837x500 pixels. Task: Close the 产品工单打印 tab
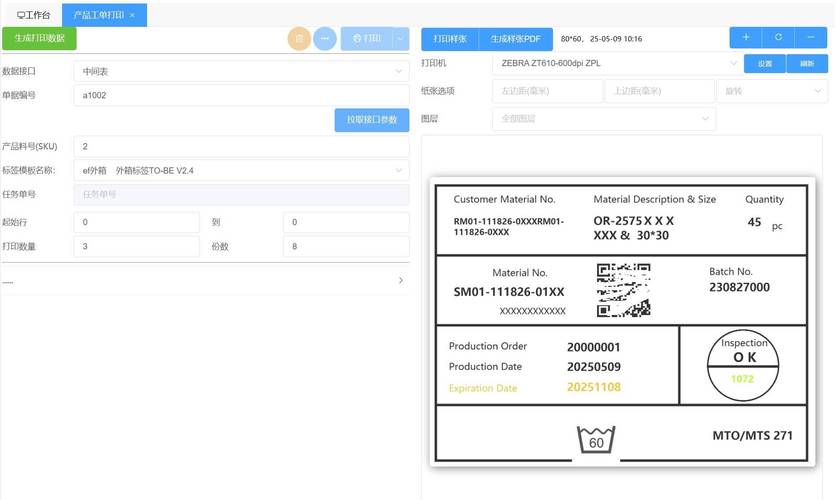tap(132, 15)
